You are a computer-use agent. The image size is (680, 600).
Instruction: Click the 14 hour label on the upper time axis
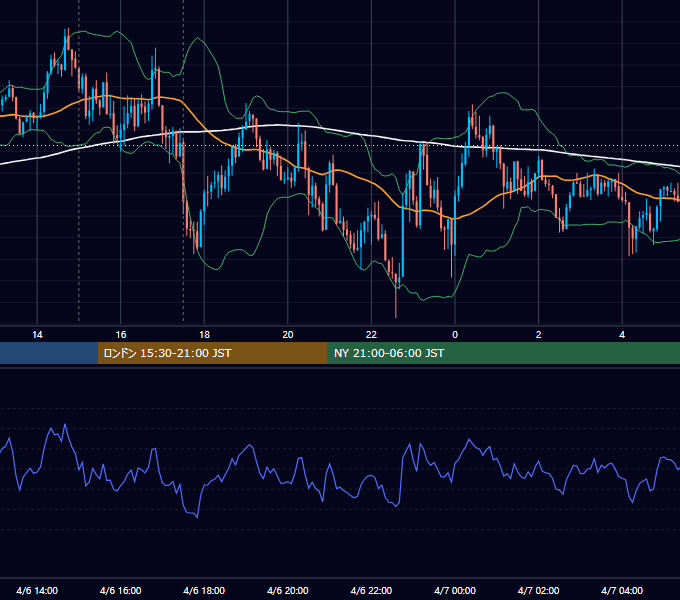[37, 335]
